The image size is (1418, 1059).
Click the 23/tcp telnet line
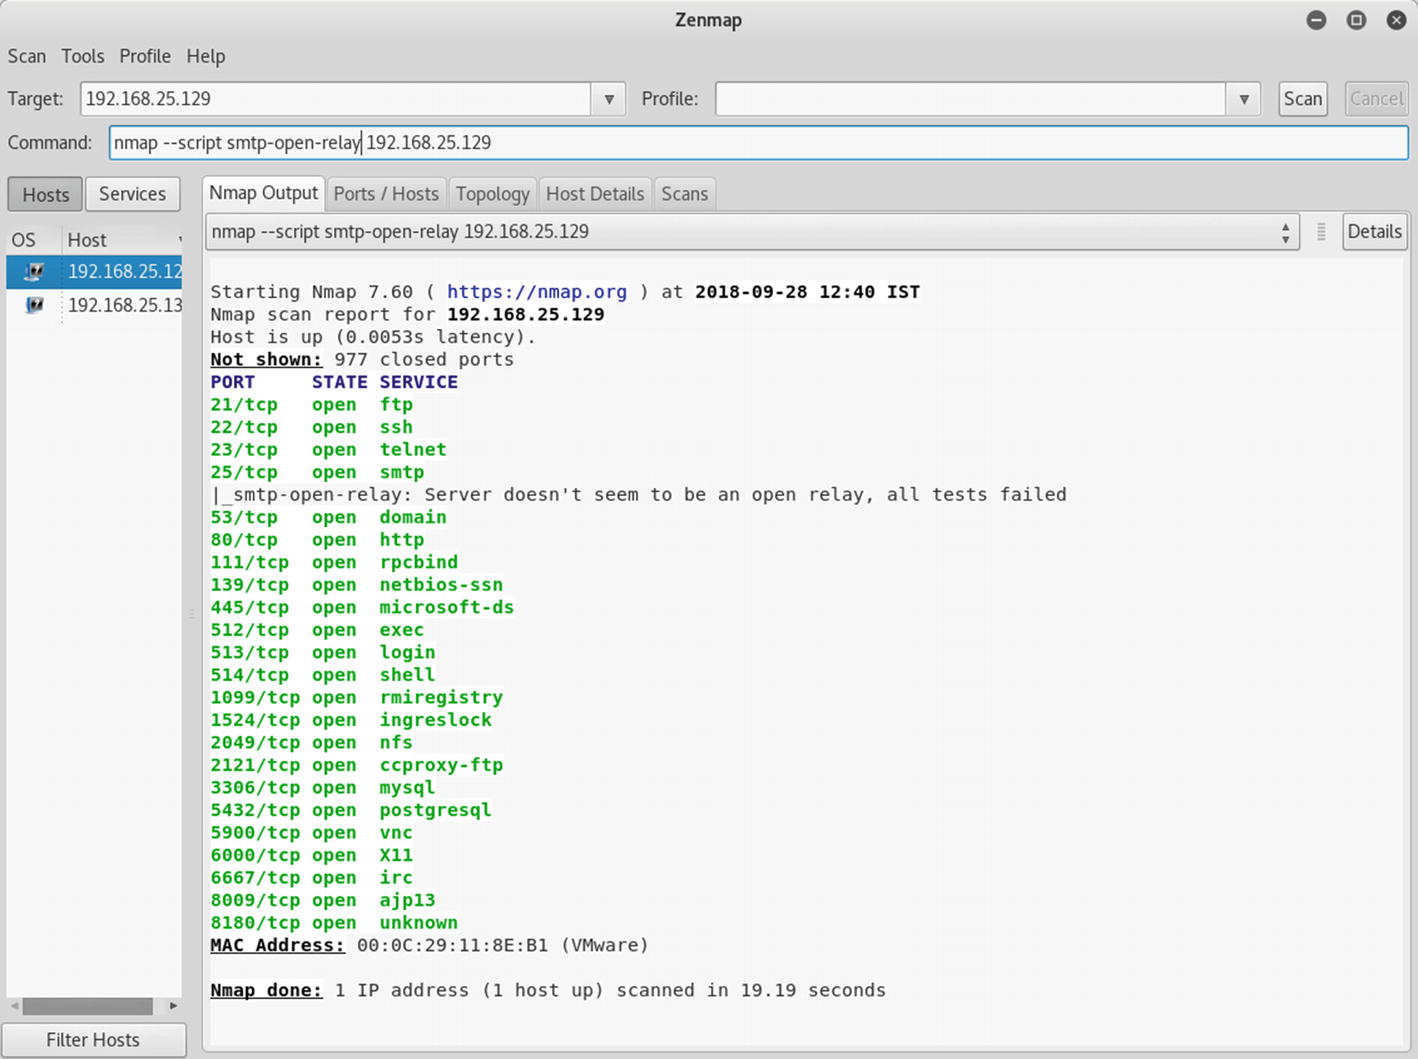(x=329, y=450)
